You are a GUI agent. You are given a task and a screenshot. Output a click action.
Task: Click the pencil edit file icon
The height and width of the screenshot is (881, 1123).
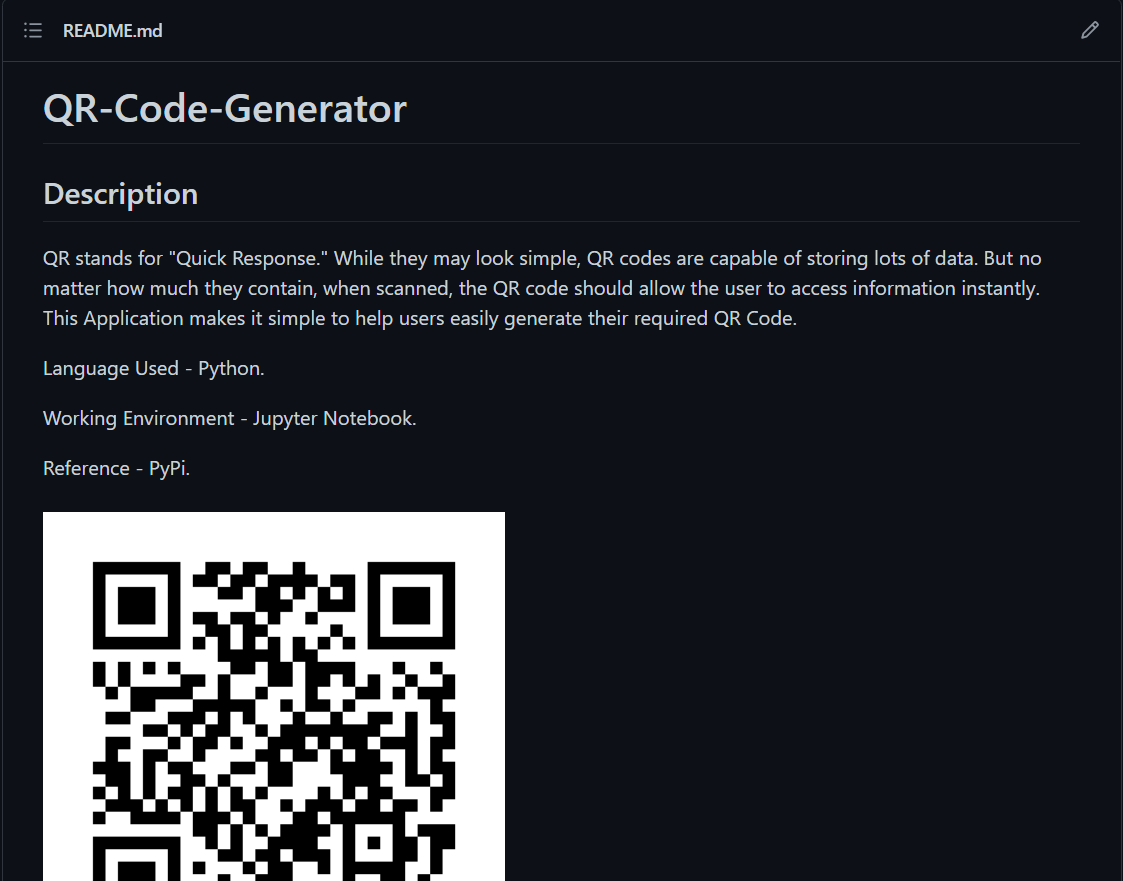pos(1089,30)
